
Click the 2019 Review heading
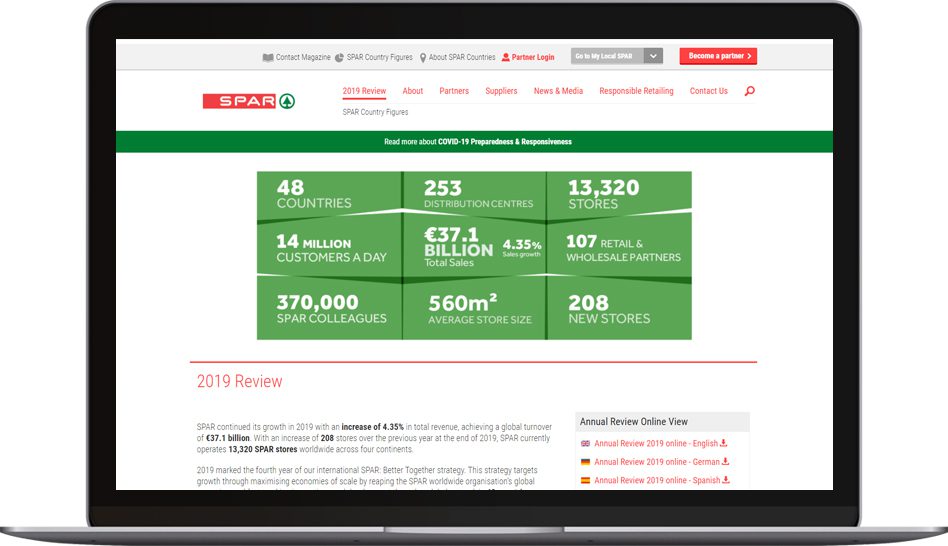tap(239, 382)
